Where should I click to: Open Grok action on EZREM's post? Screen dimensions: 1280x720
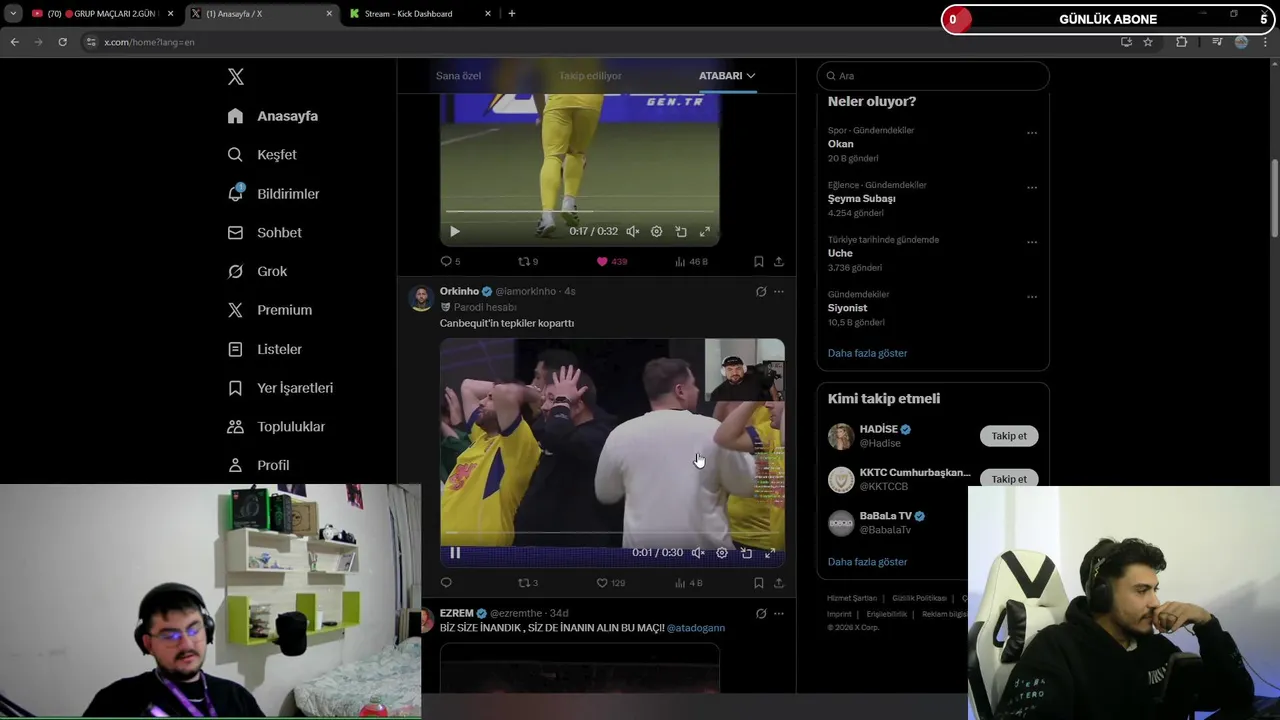click(x=761, y=613)
